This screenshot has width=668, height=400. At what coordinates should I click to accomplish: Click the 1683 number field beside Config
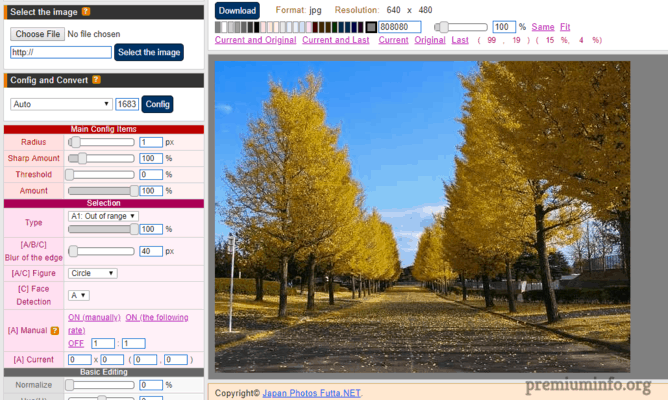[127, 104]
